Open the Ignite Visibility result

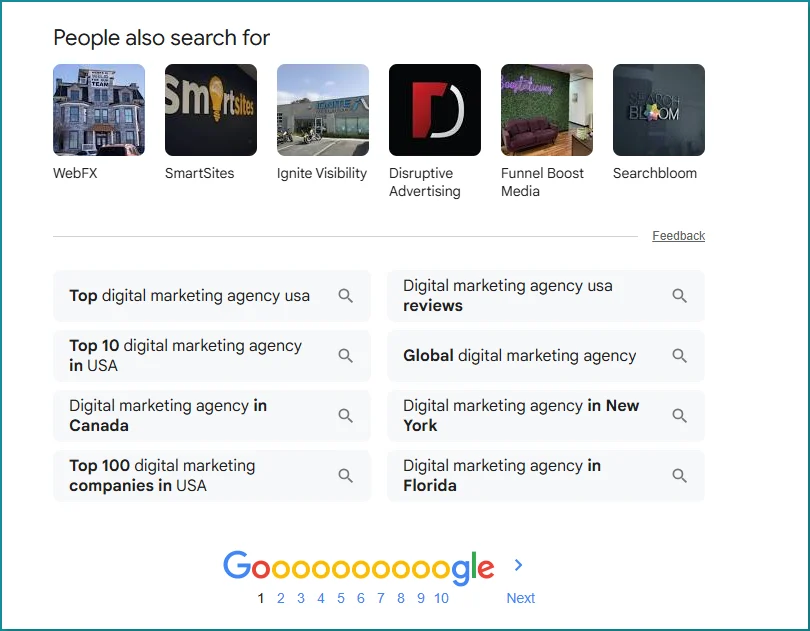pyautogui.click(x=322, y=109)
